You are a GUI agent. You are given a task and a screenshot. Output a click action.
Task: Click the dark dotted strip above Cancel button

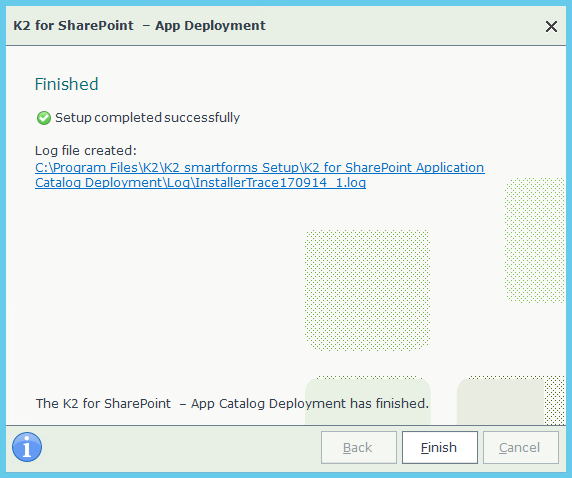point(555,401)
